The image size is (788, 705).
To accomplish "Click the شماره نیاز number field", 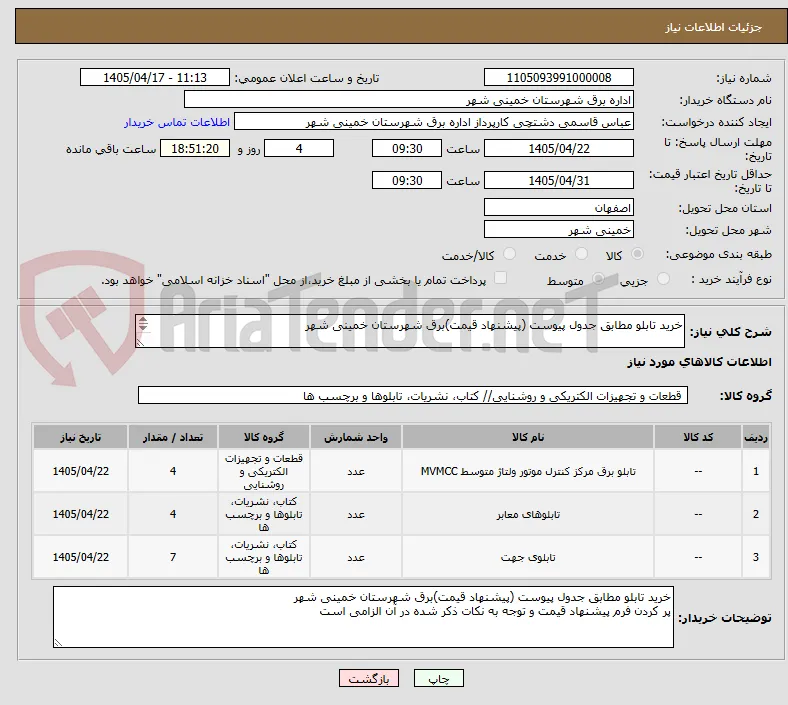I will point(559,77).
